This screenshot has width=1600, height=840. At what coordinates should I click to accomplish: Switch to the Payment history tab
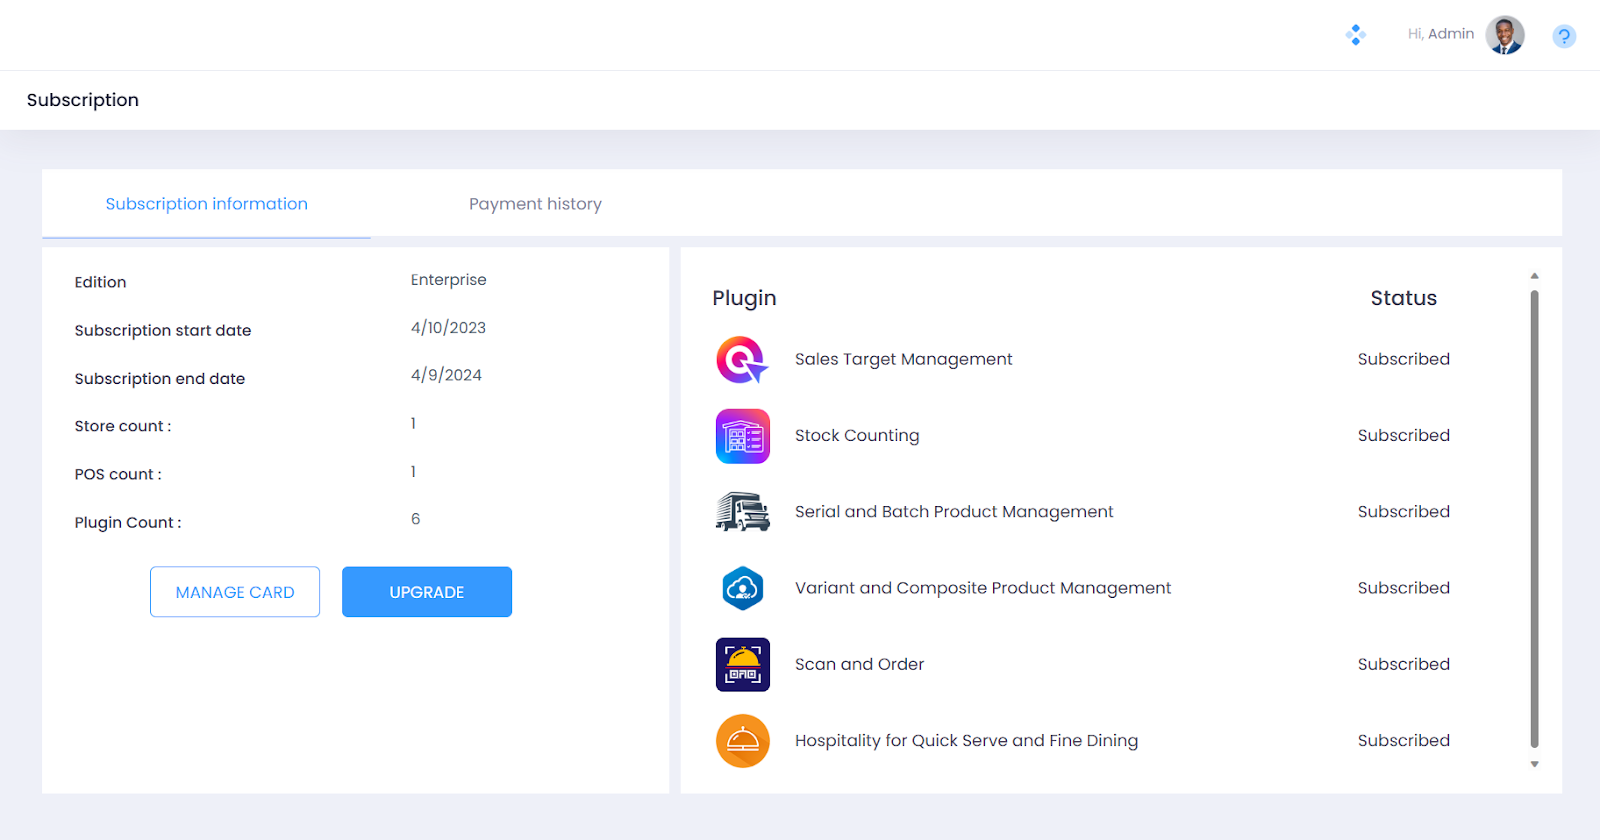click(x=535, y=204)
